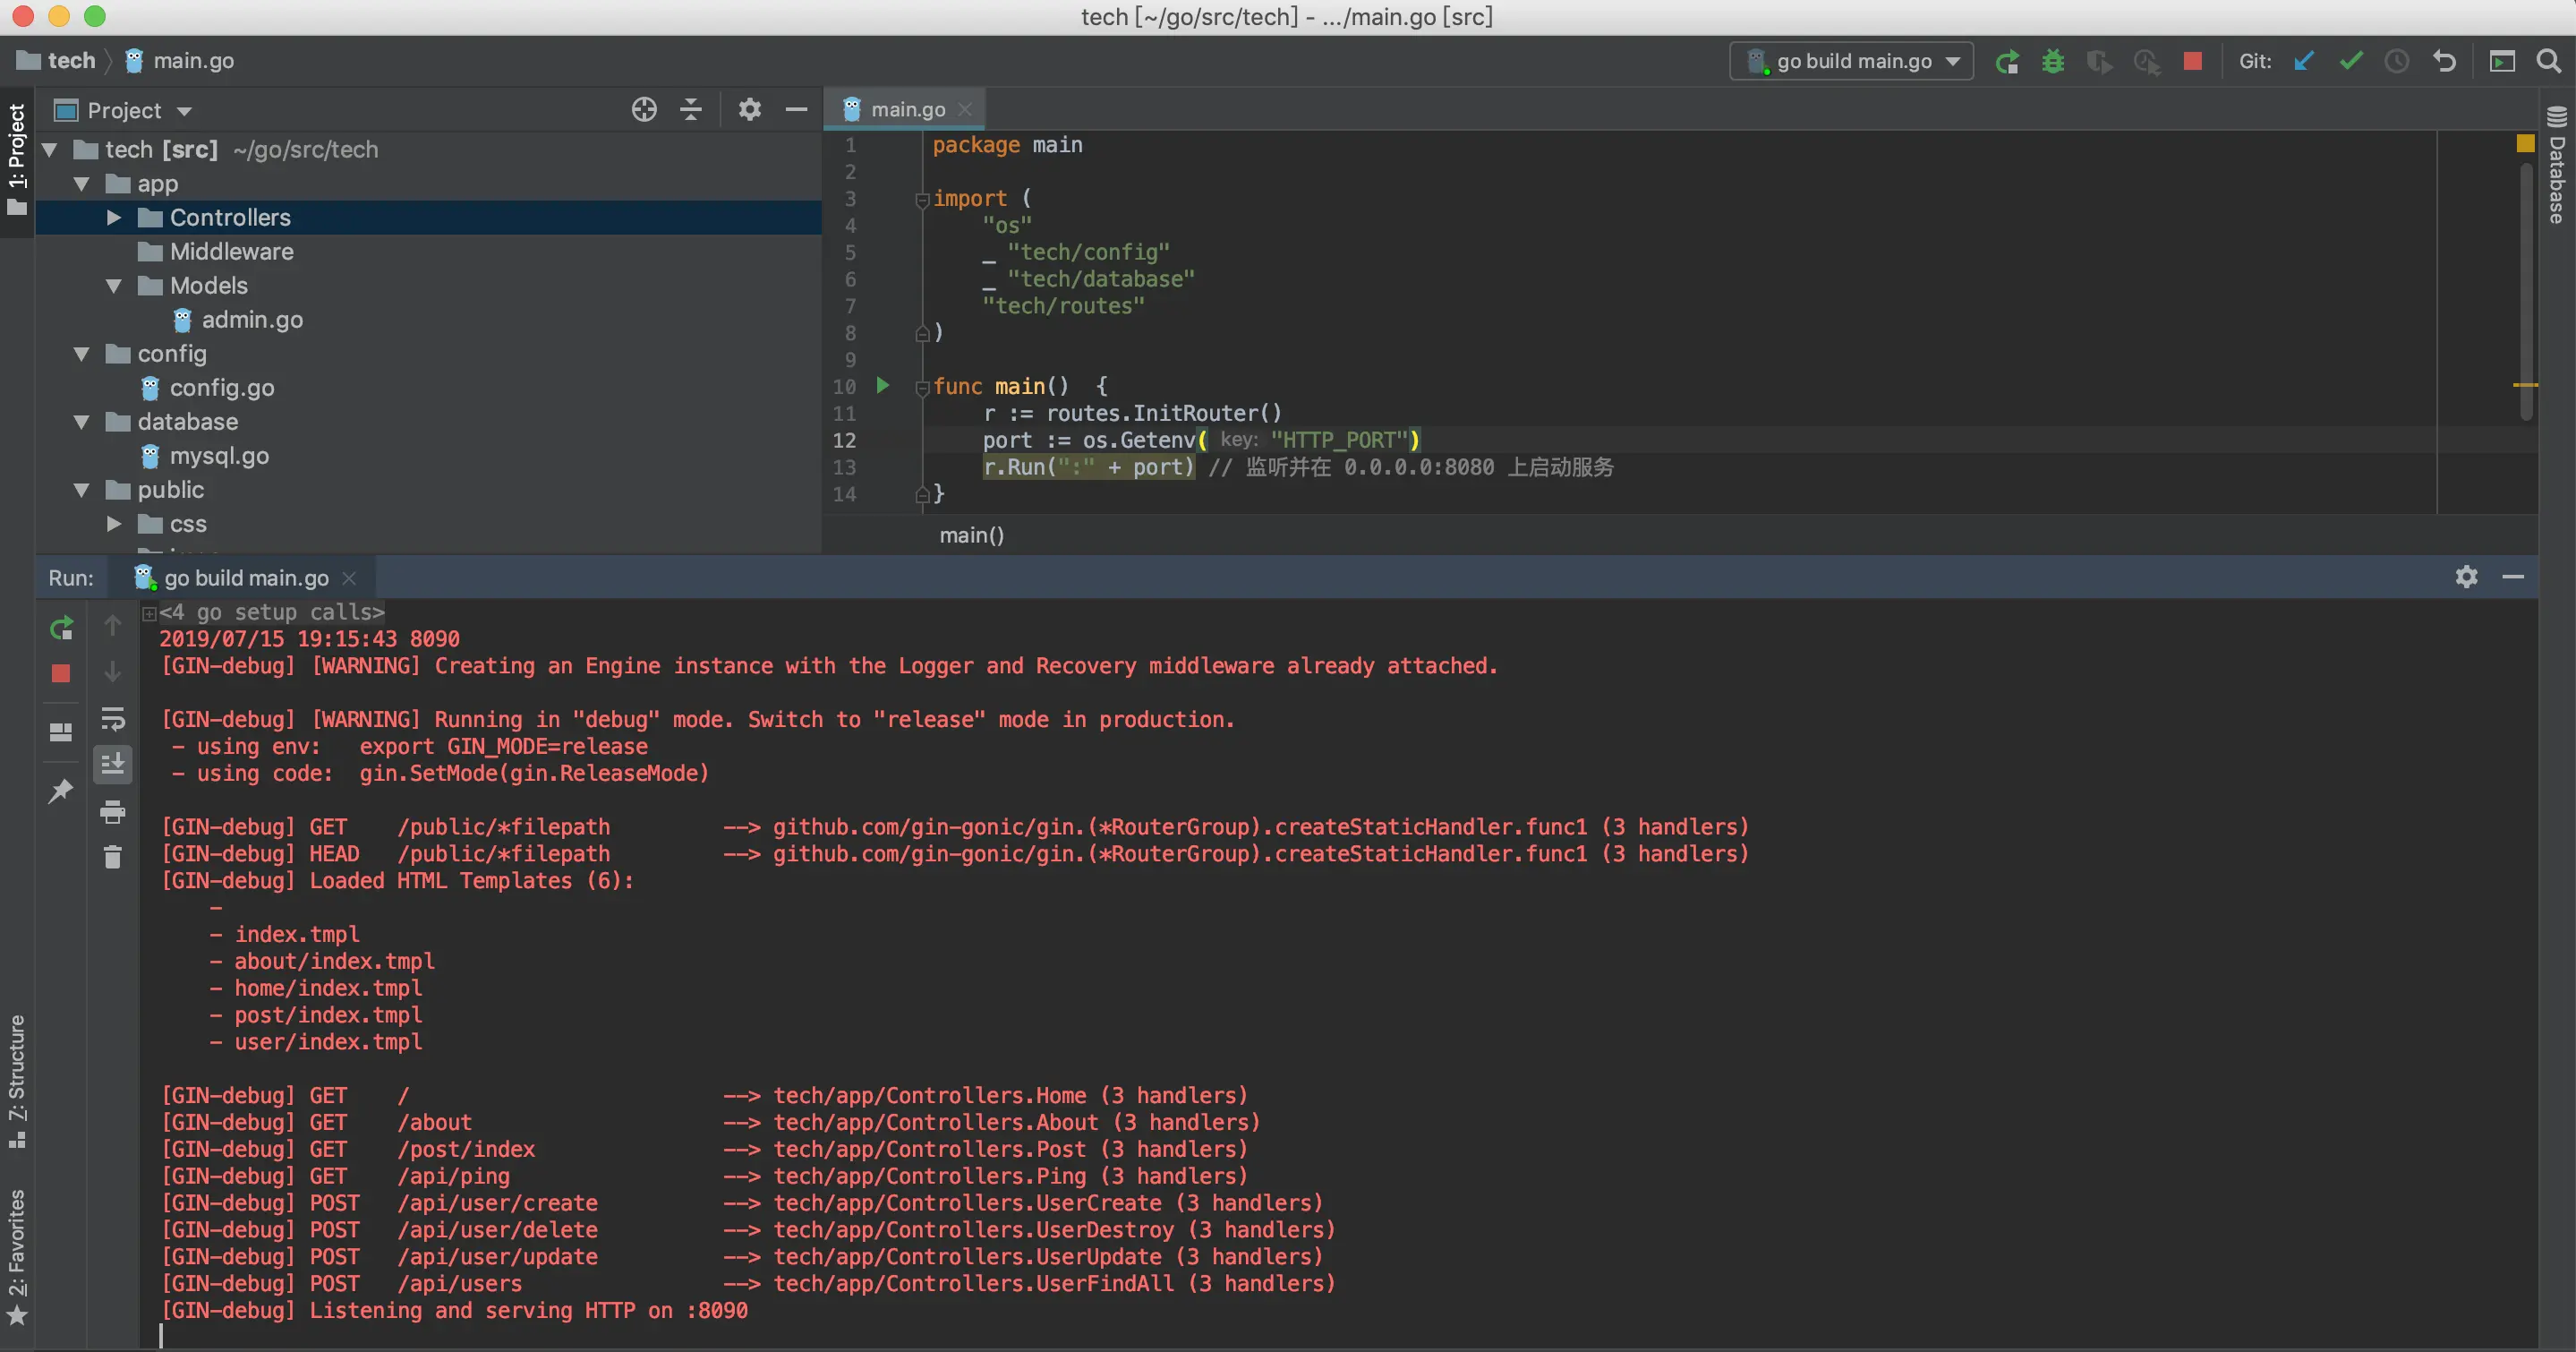
Task: Click the locate file crosshair icon in Project panel
Action: (644, 110)
